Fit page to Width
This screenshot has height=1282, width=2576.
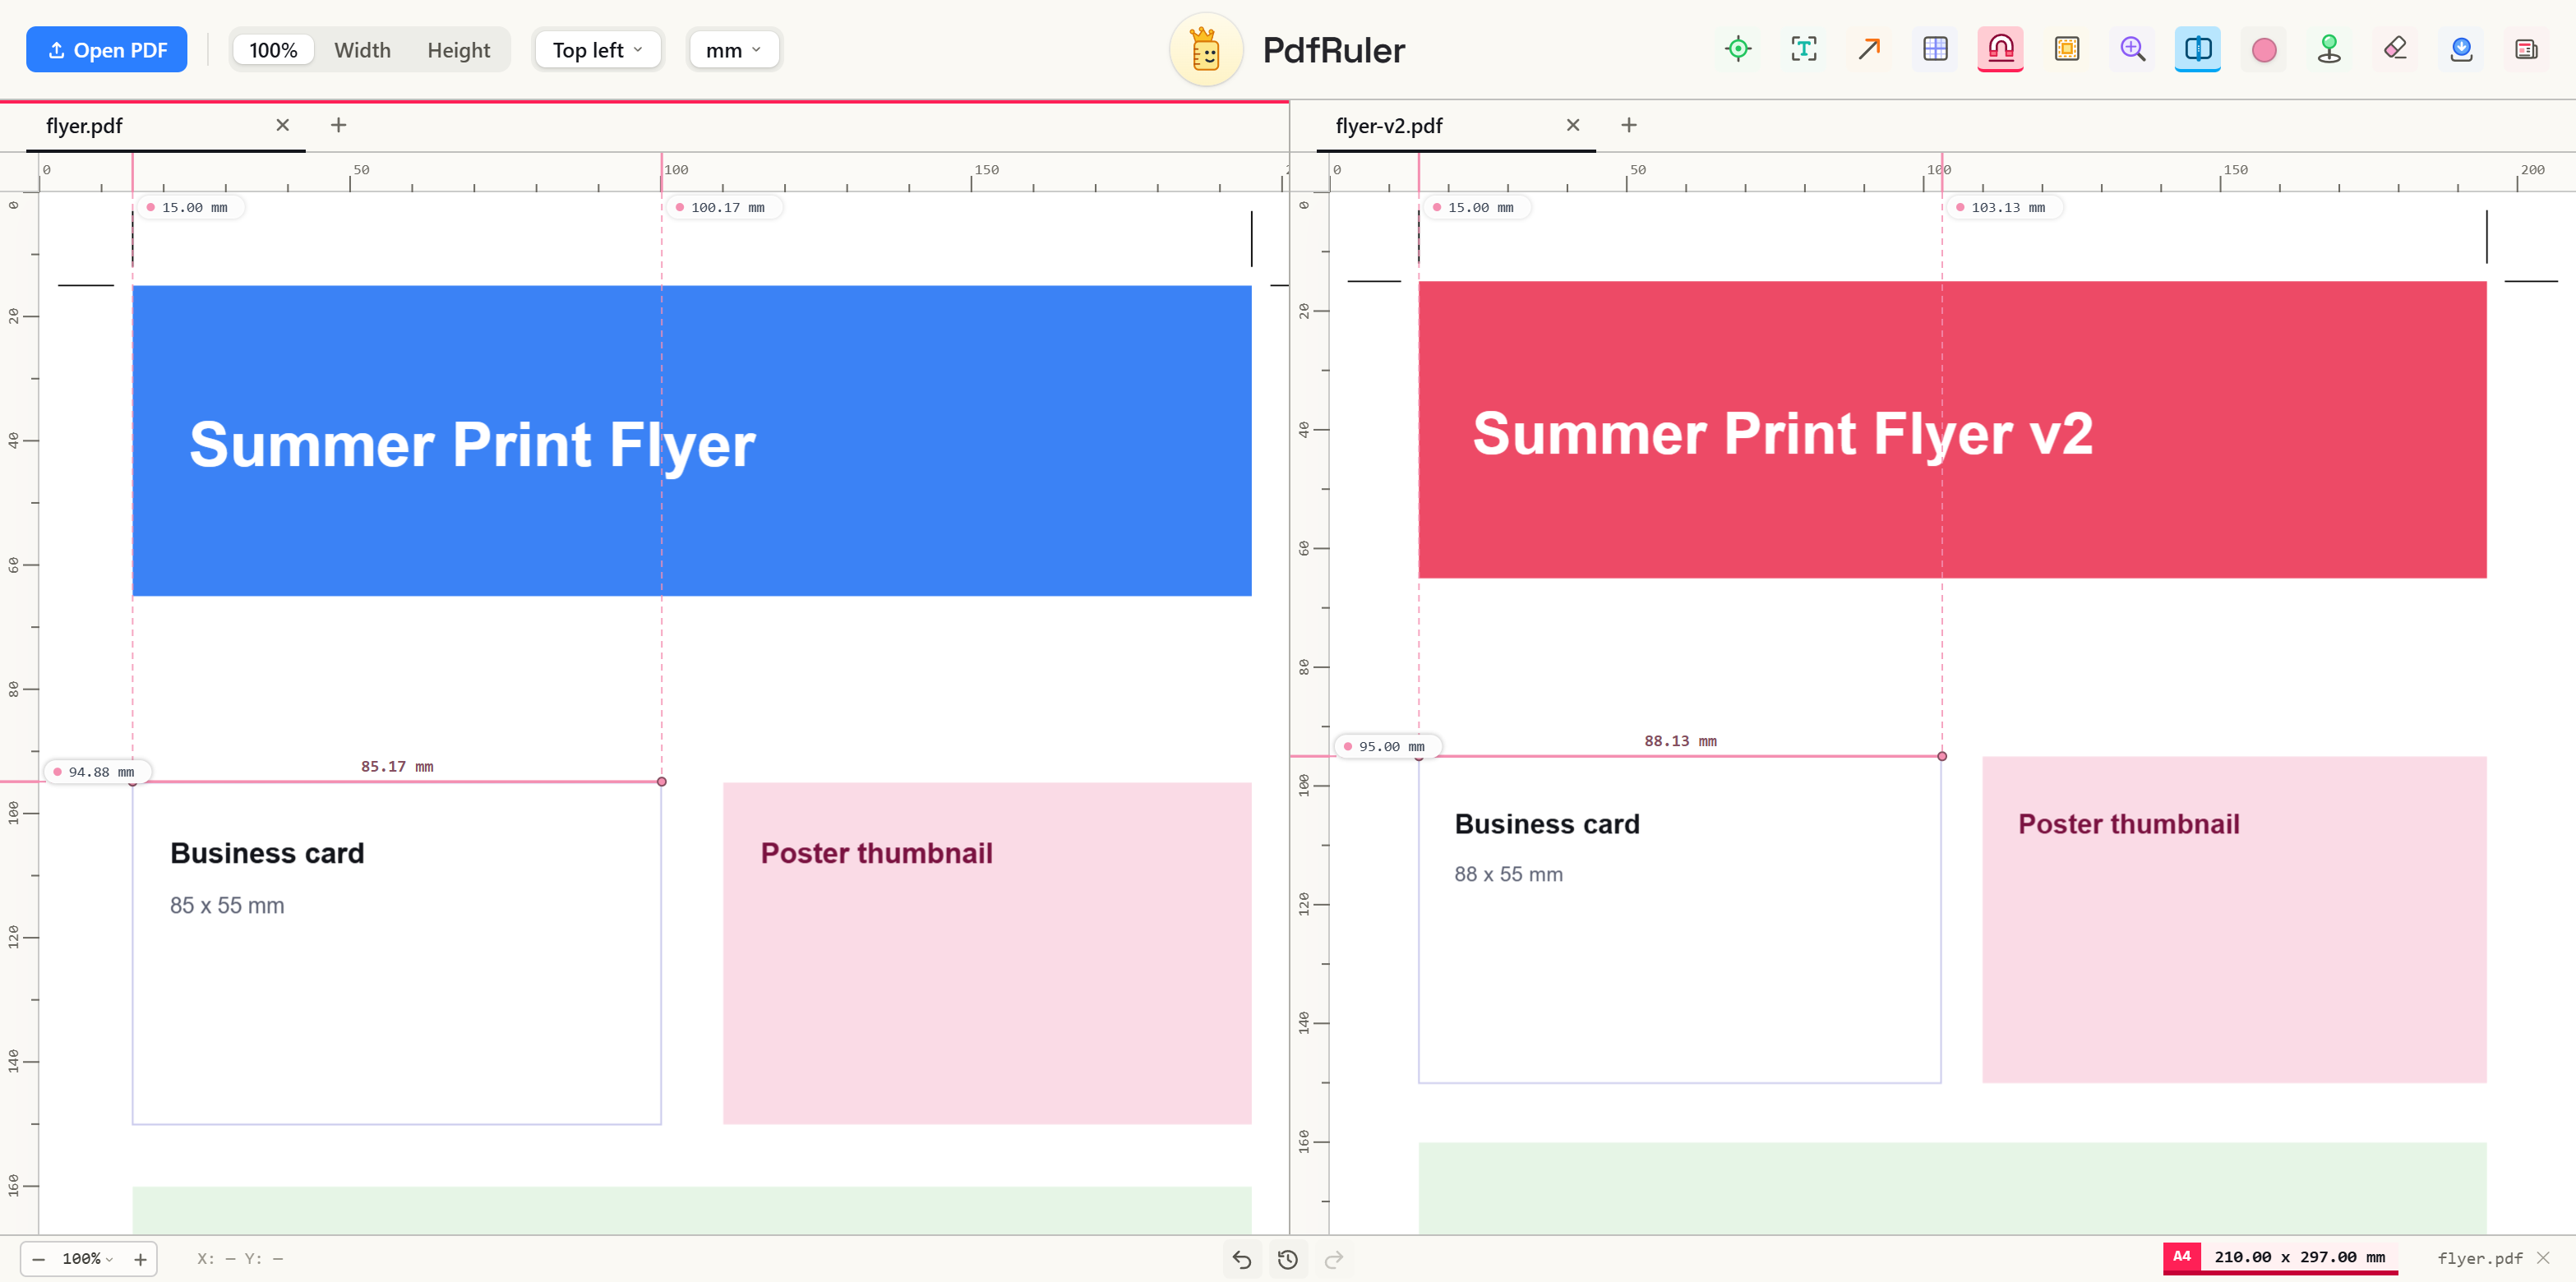click(x=362, y=50)
